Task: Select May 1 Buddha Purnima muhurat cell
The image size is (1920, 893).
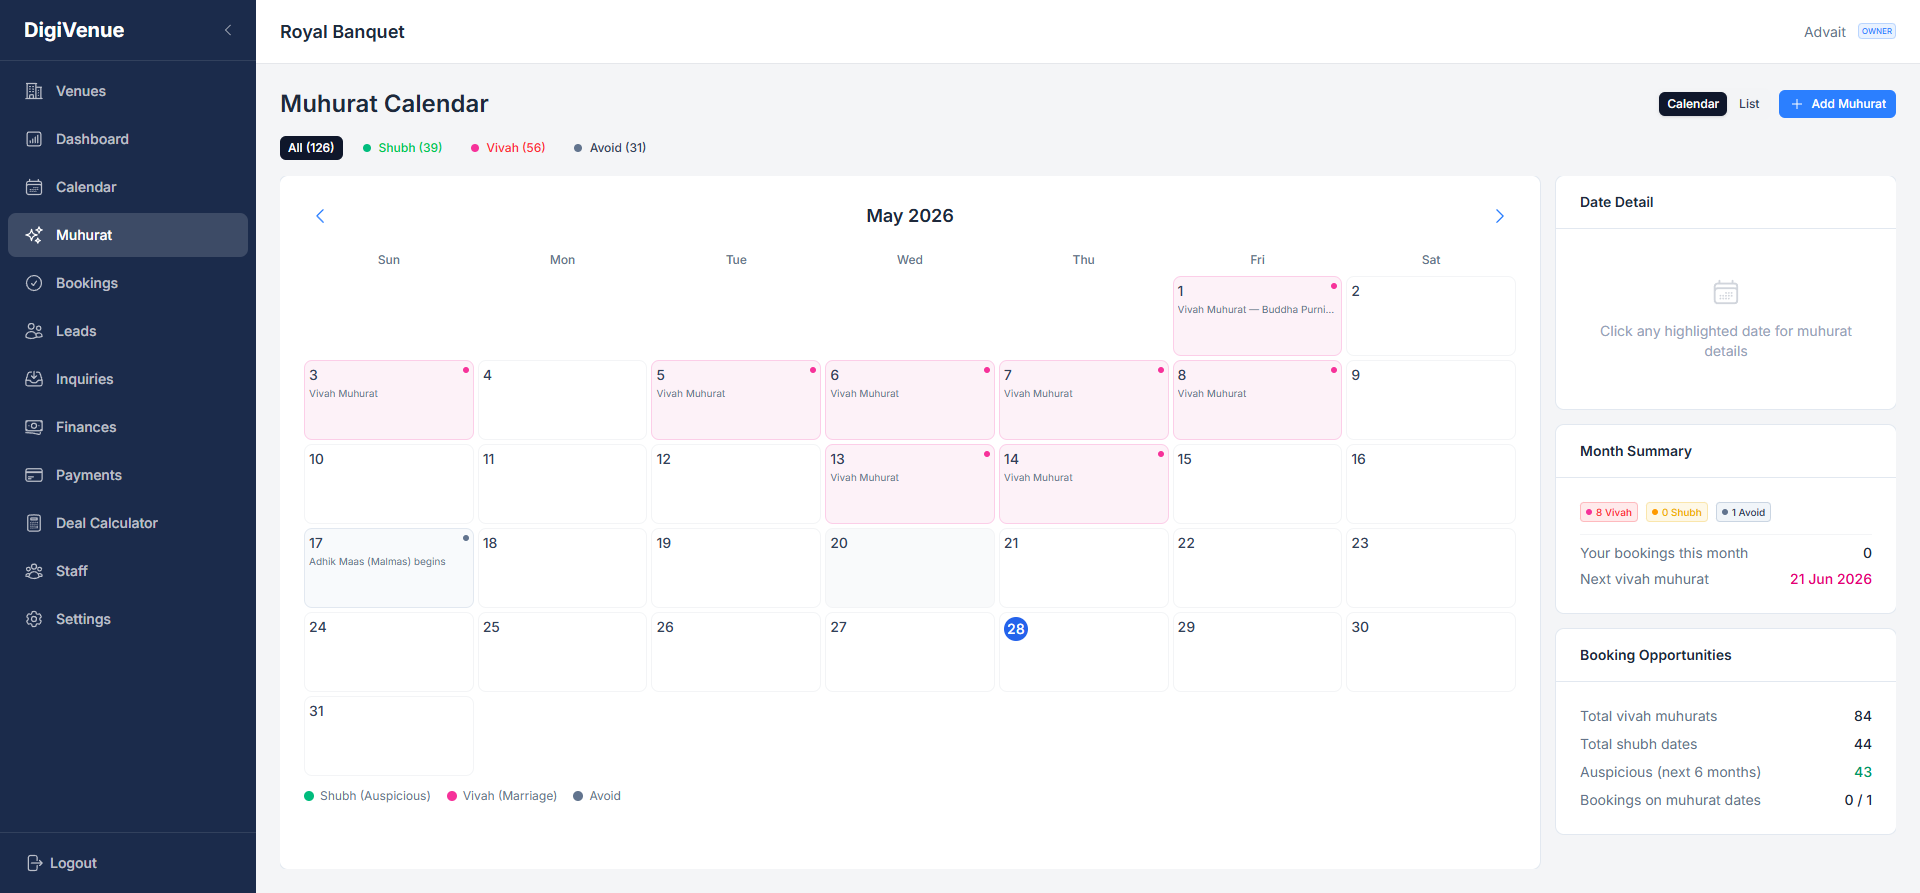Action: point(1257,316)
